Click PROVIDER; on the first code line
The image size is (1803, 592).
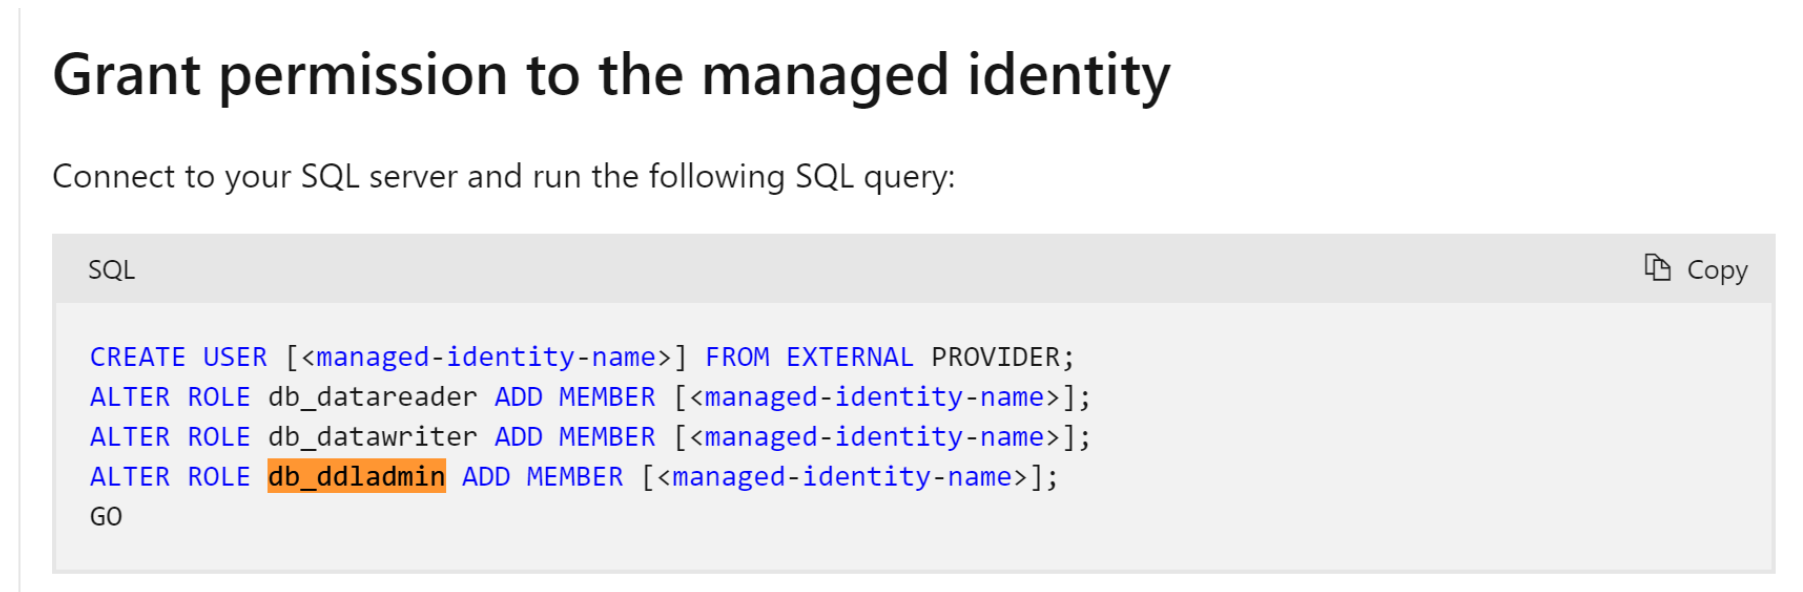pyautogui.click(x=1002, y=357)
